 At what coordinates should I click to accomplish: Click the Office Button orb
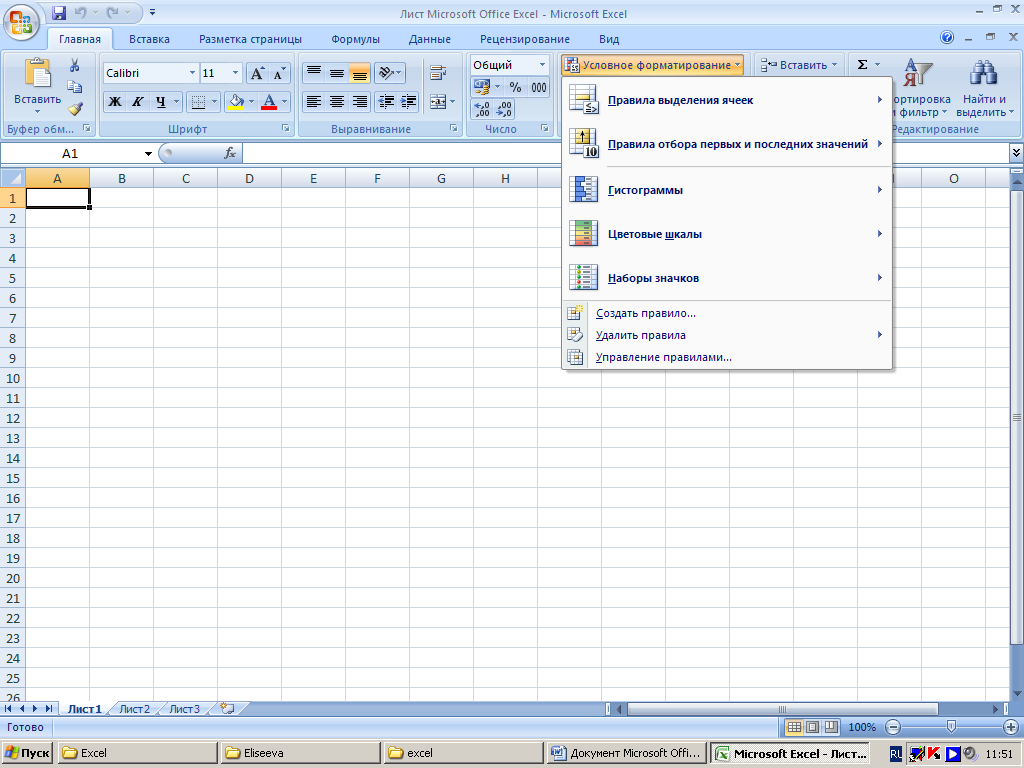(x=21, y=23)
